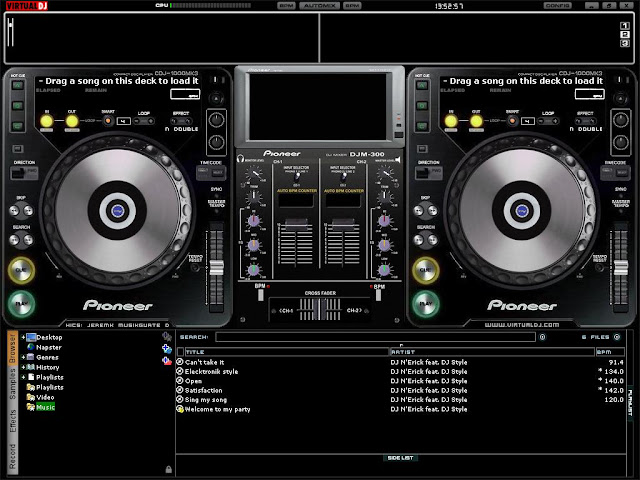This screenshot has width=640, height=480.
Task: Click channel 2 LOW equalizer knob
Action: point(384,270)
